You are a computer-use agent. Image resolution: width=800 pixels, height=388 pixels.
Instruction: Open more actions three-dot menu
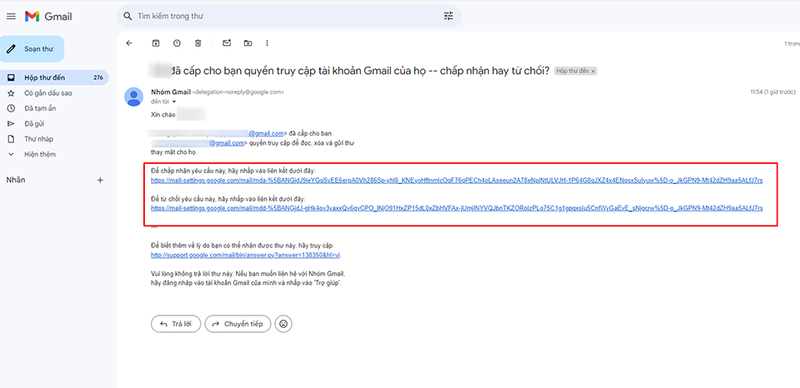pyautogui.click(x=267, y=43)
